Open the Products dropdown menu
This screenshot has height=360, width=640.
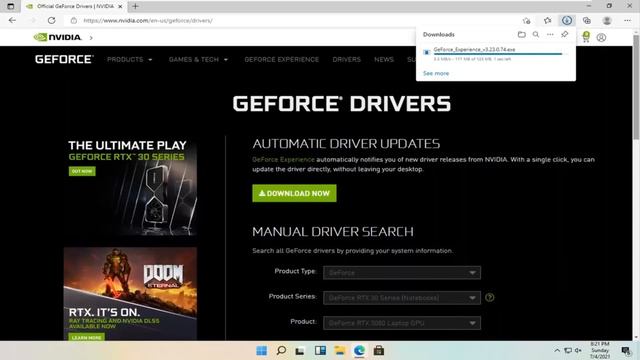coord(129,60)
